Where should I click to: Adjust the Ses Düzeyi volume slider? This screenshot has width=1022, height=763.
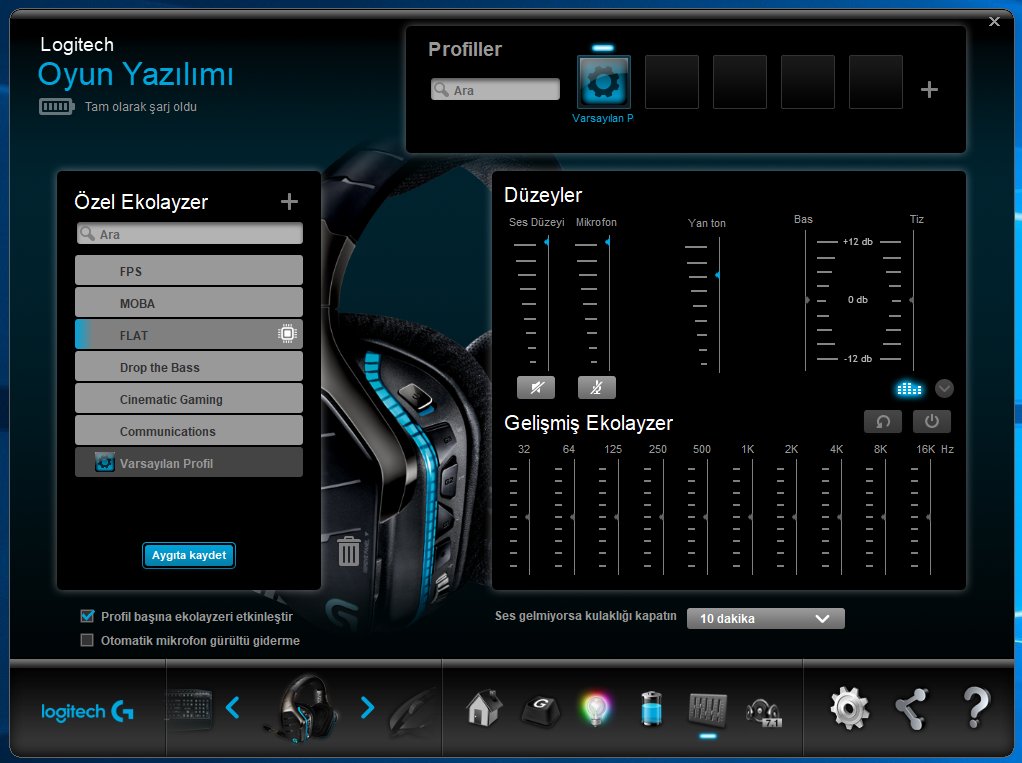[x=547, y=242]
